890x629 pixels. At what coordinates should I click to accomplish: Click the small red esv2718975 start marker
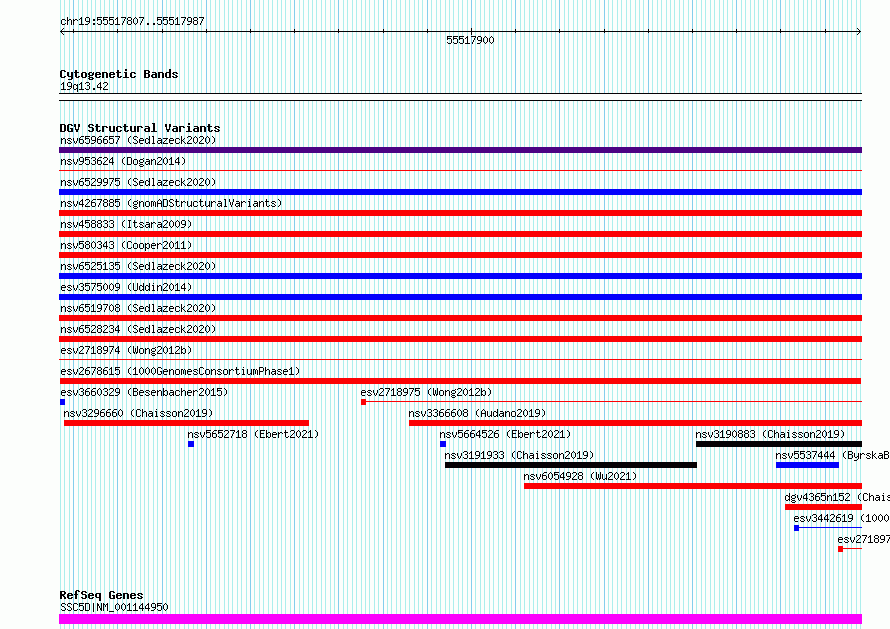coord(363,402)
